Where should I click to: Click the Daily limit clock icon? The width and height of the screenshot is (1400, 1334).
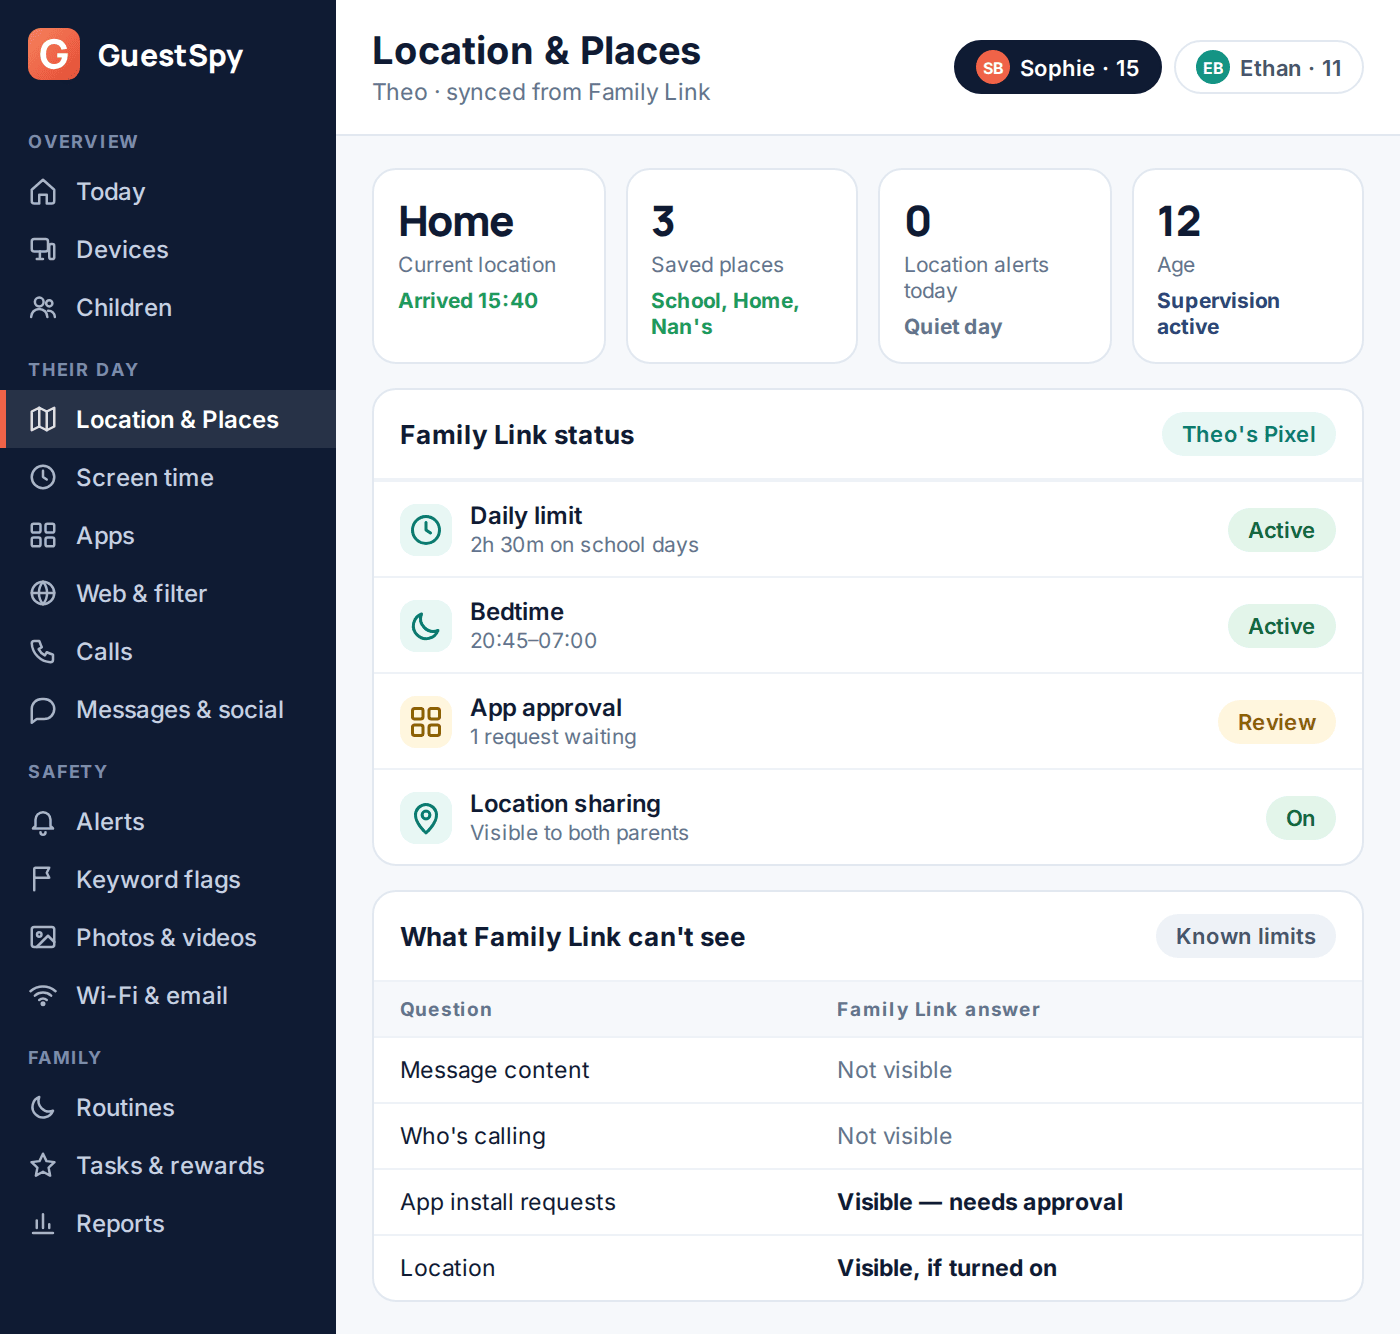pos(426,530)
